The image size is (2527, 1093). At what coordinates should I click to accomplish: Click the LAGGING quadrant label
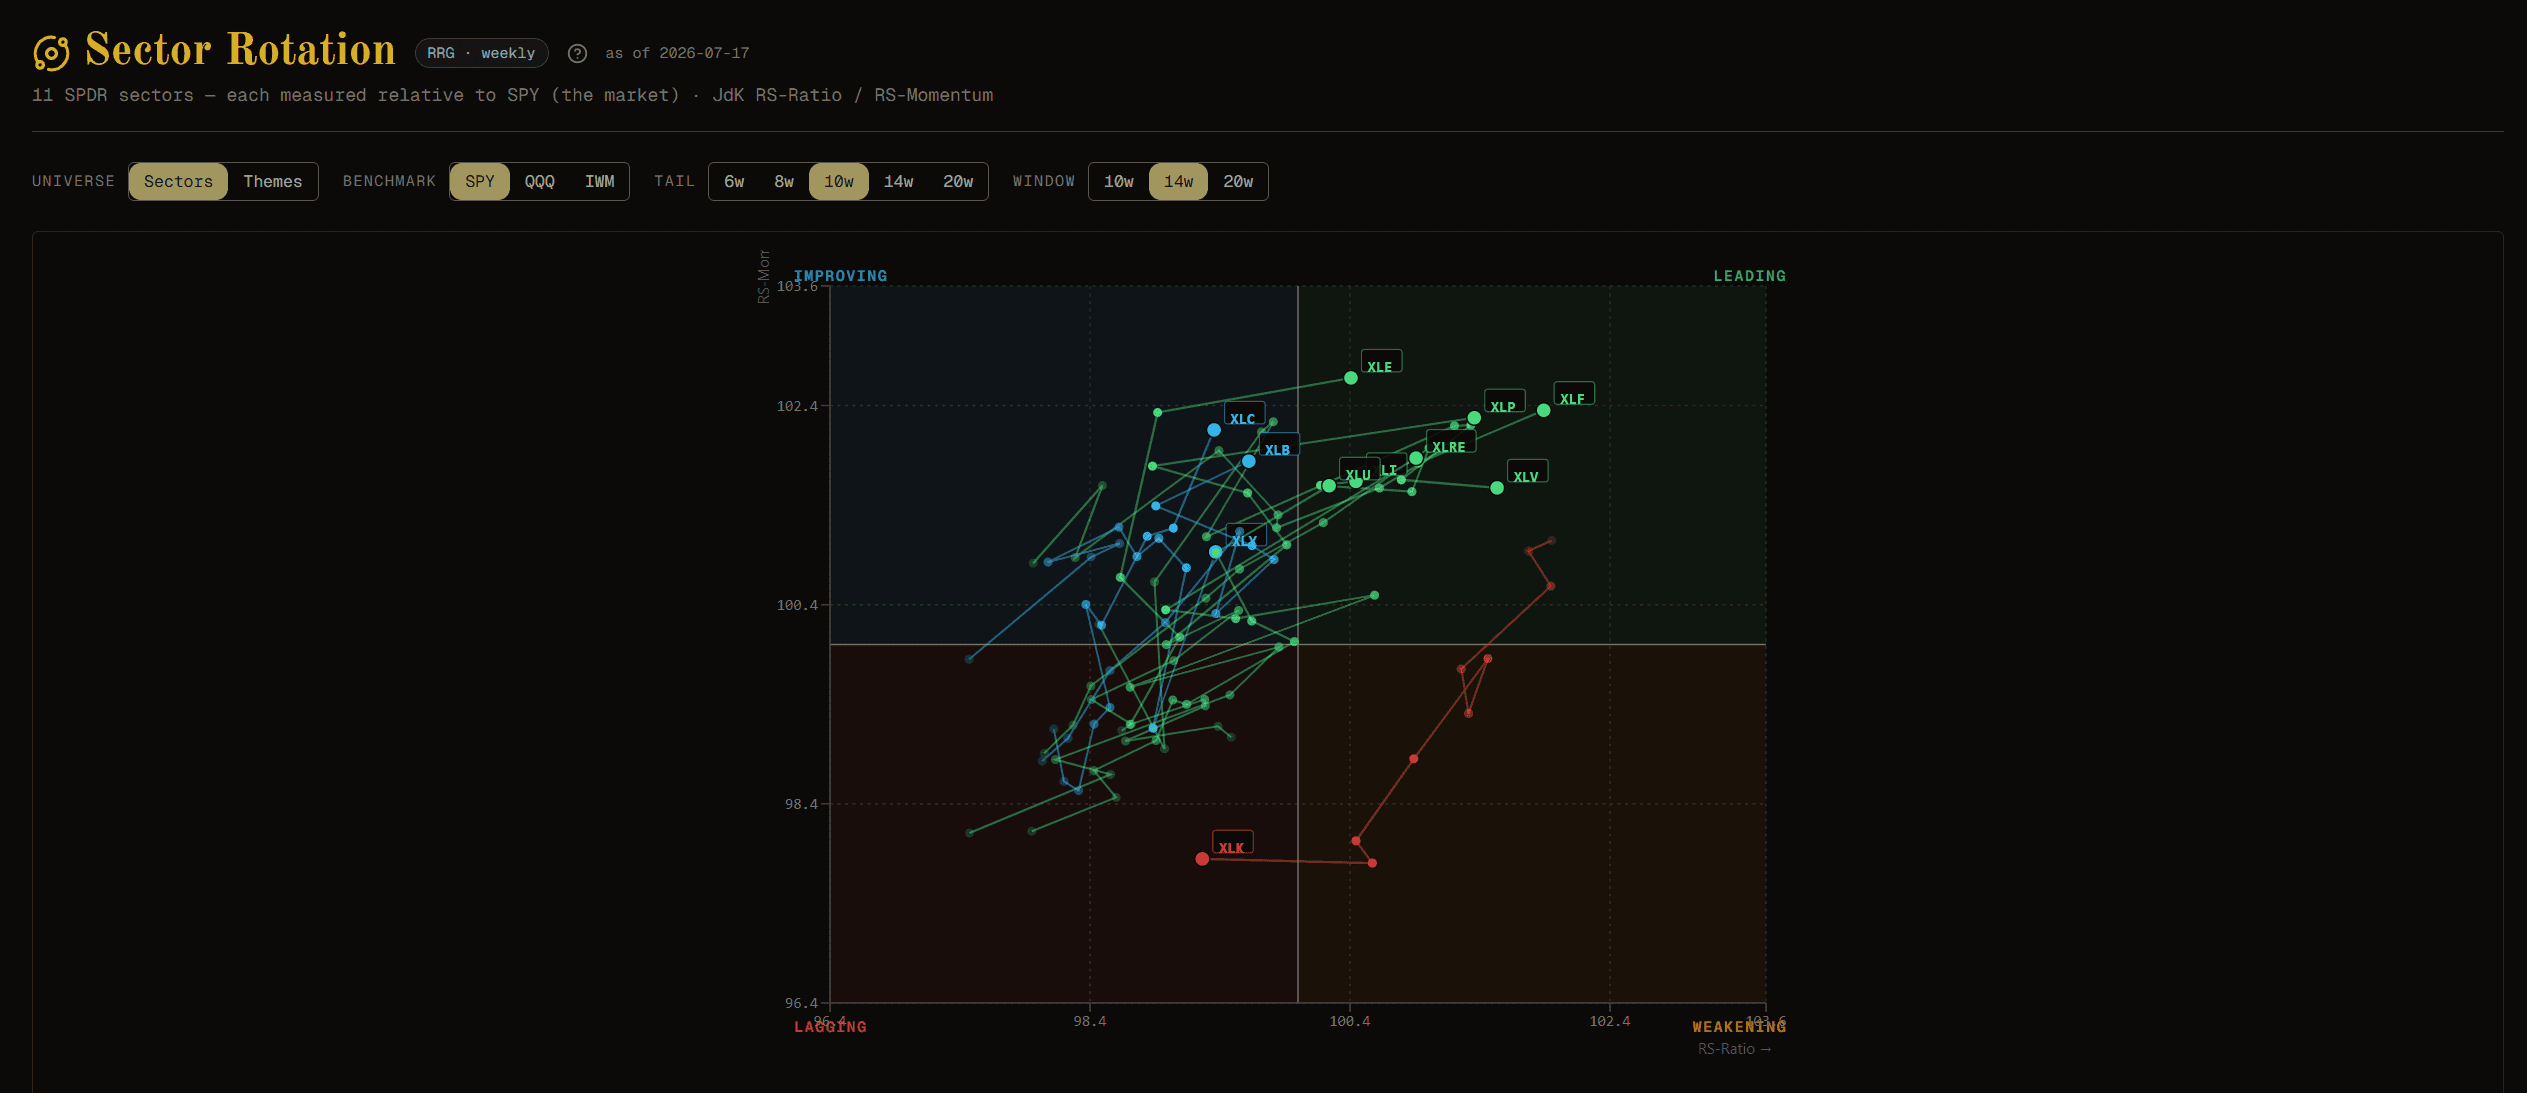[x=830, y=1027]
